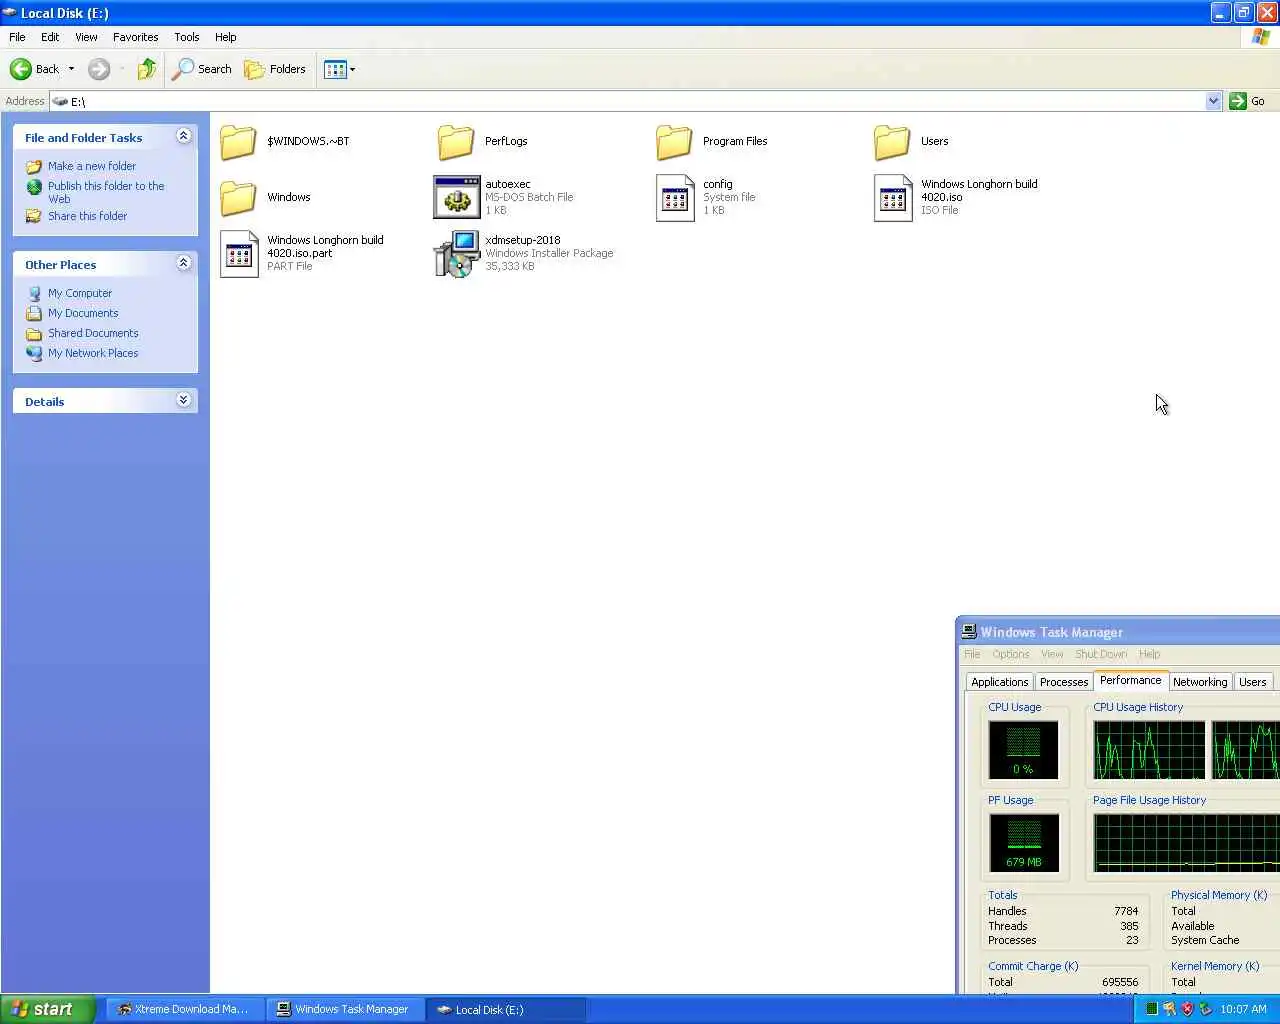Click the PF Usage meter
Screen dimensions: 1280x1024
(1023, 843)
